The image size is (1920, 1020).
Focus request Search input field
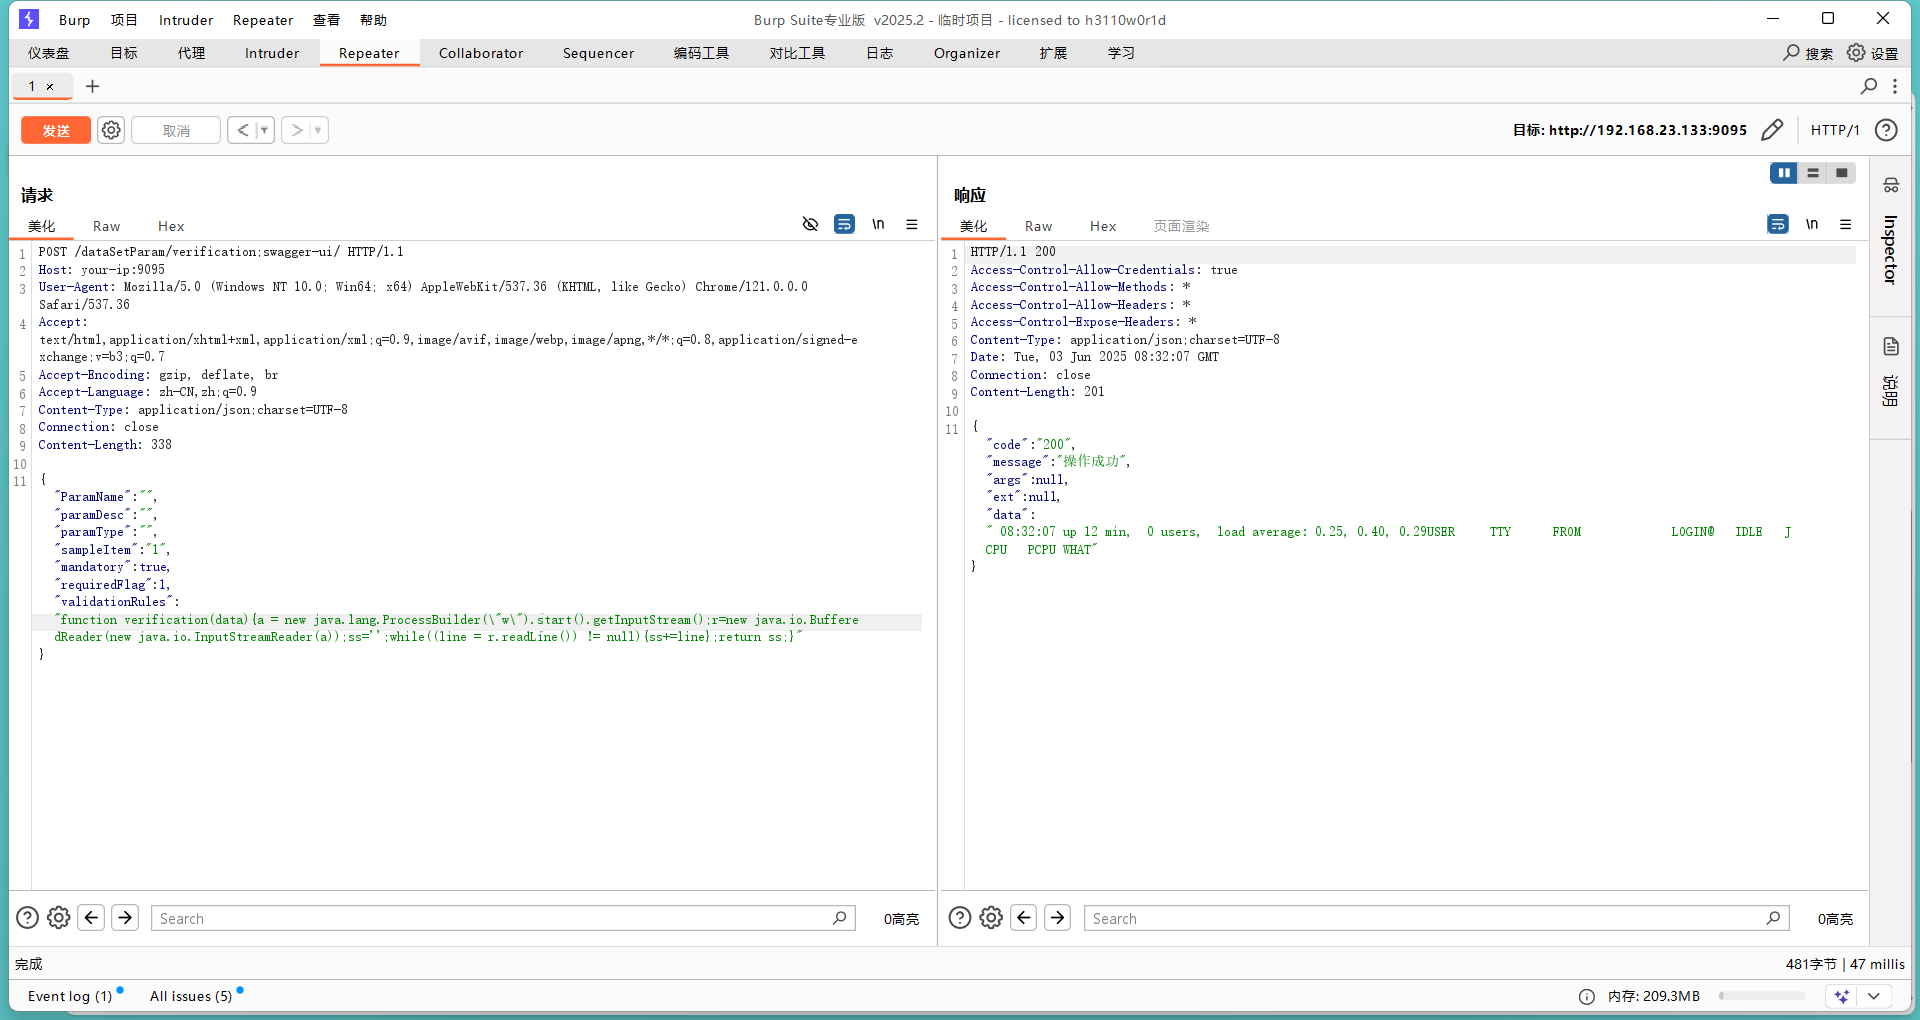503,918
